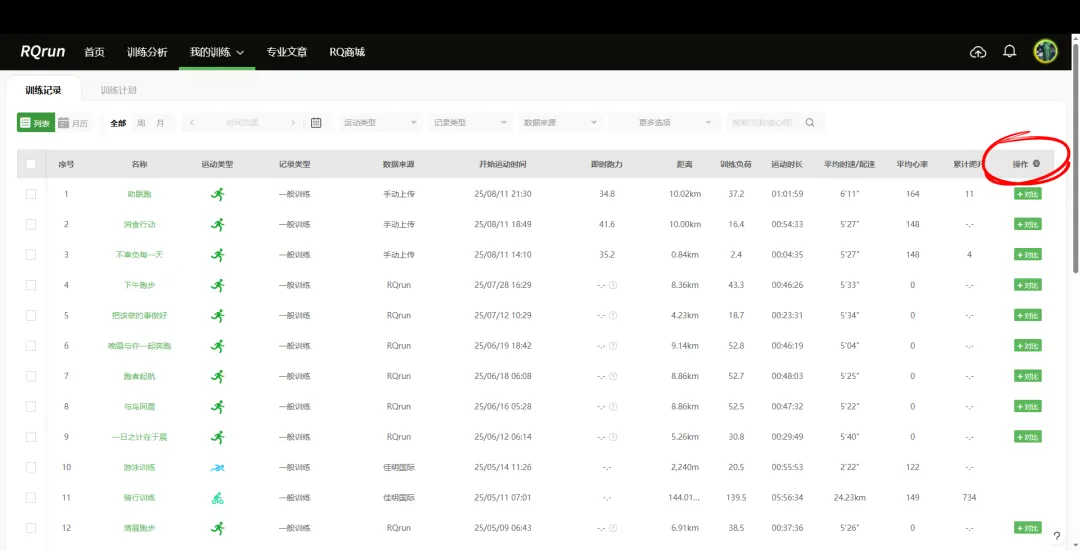Screen dimensions: 1080x555
Task: Click the cycling icon in row 11
Action: (217, 498)
